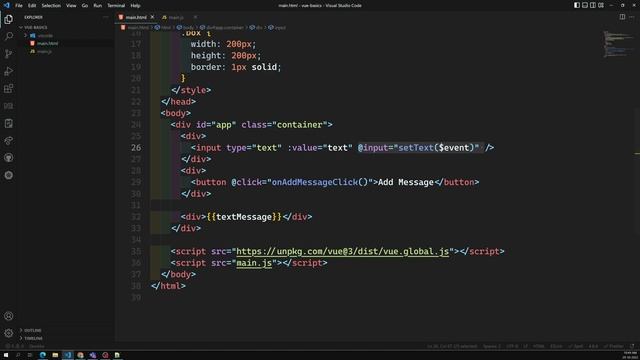
Task: Open the Run menu
Action: pyautogui.click(x=98, y=6)
